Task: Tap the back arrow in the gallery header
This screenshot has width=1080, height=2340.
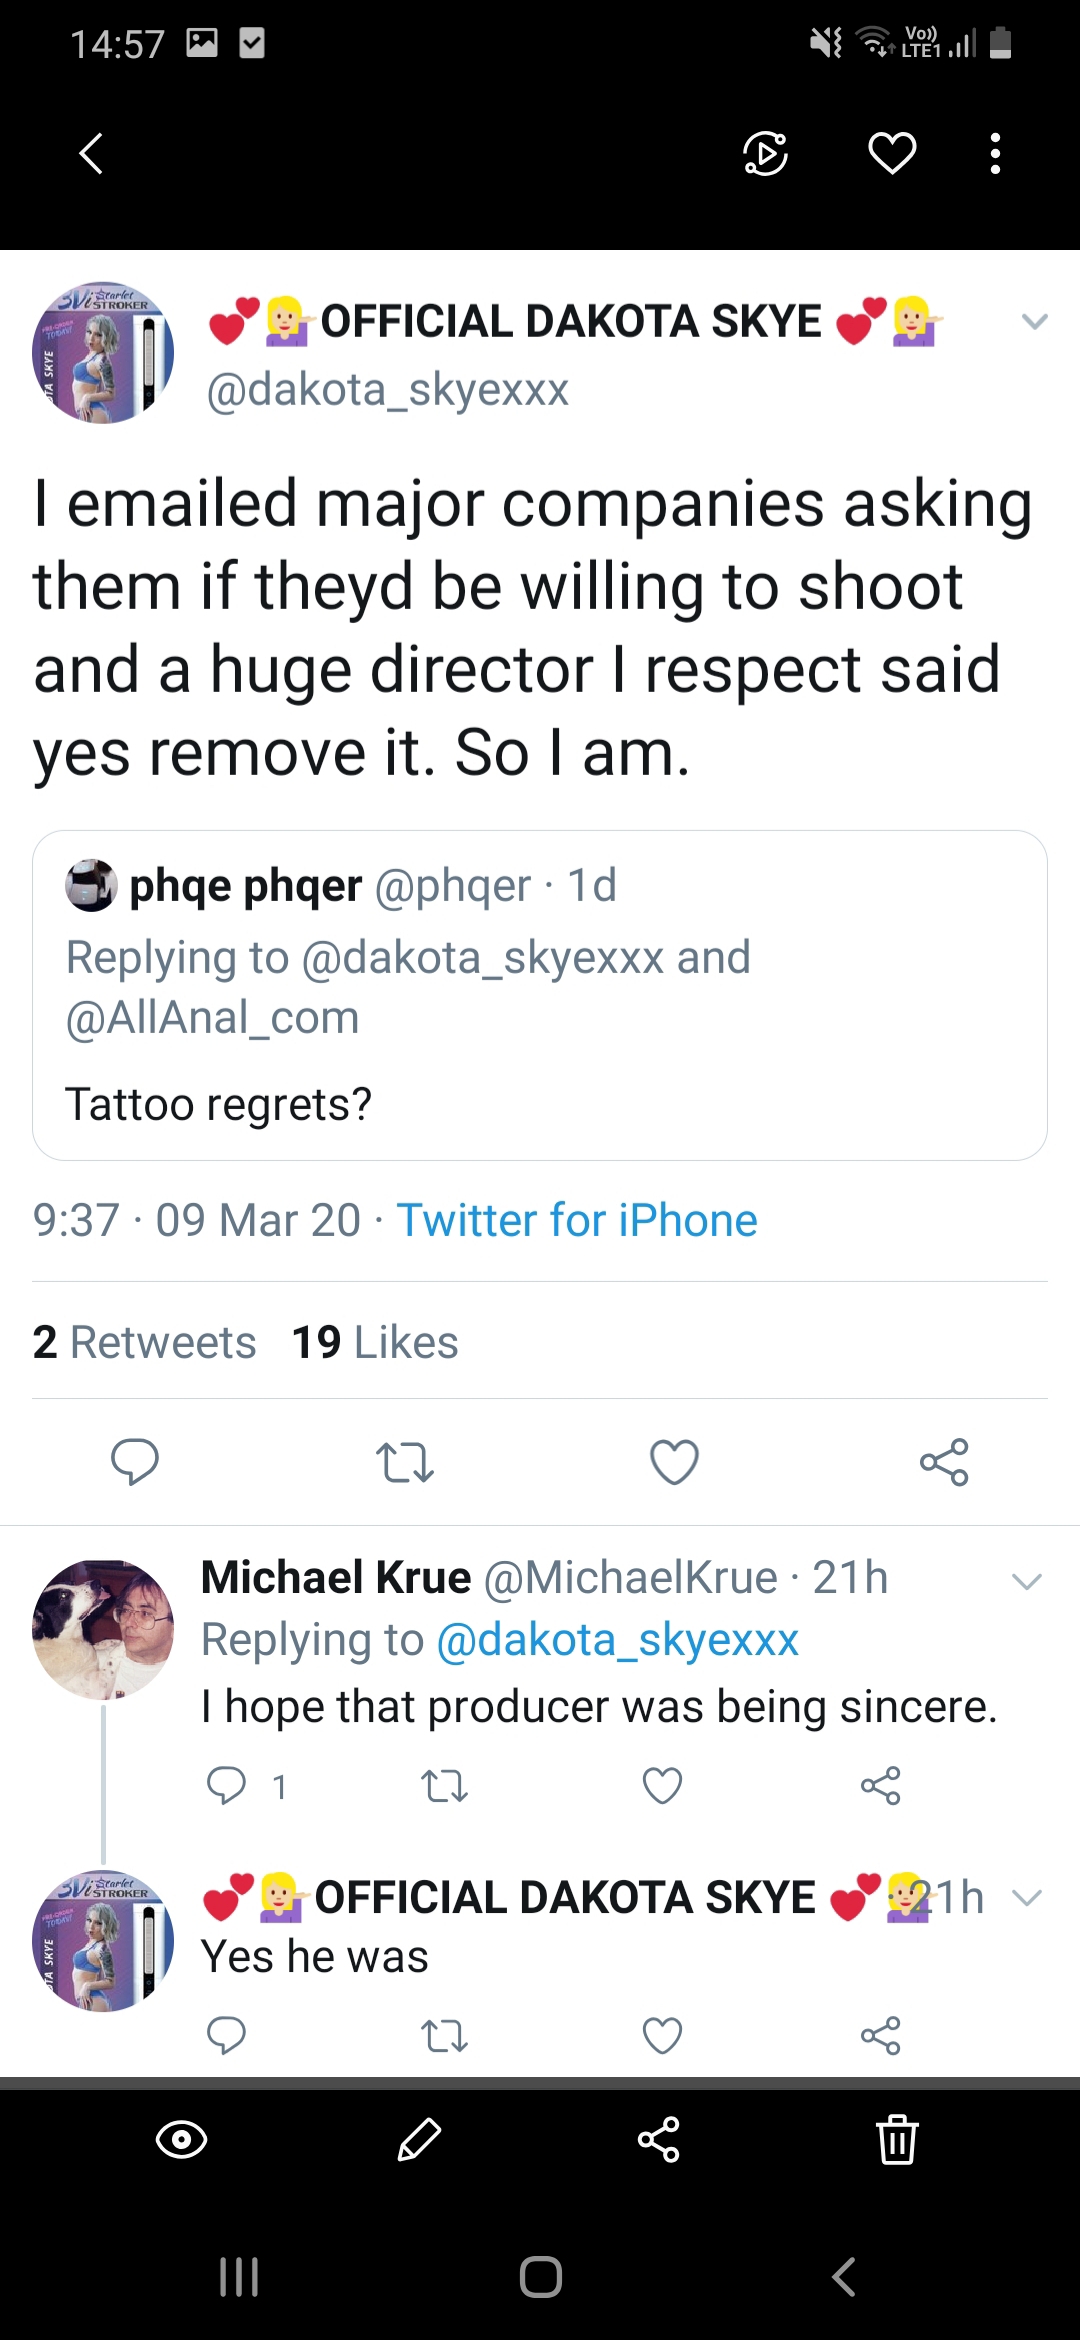Action: tap(91, 154)
